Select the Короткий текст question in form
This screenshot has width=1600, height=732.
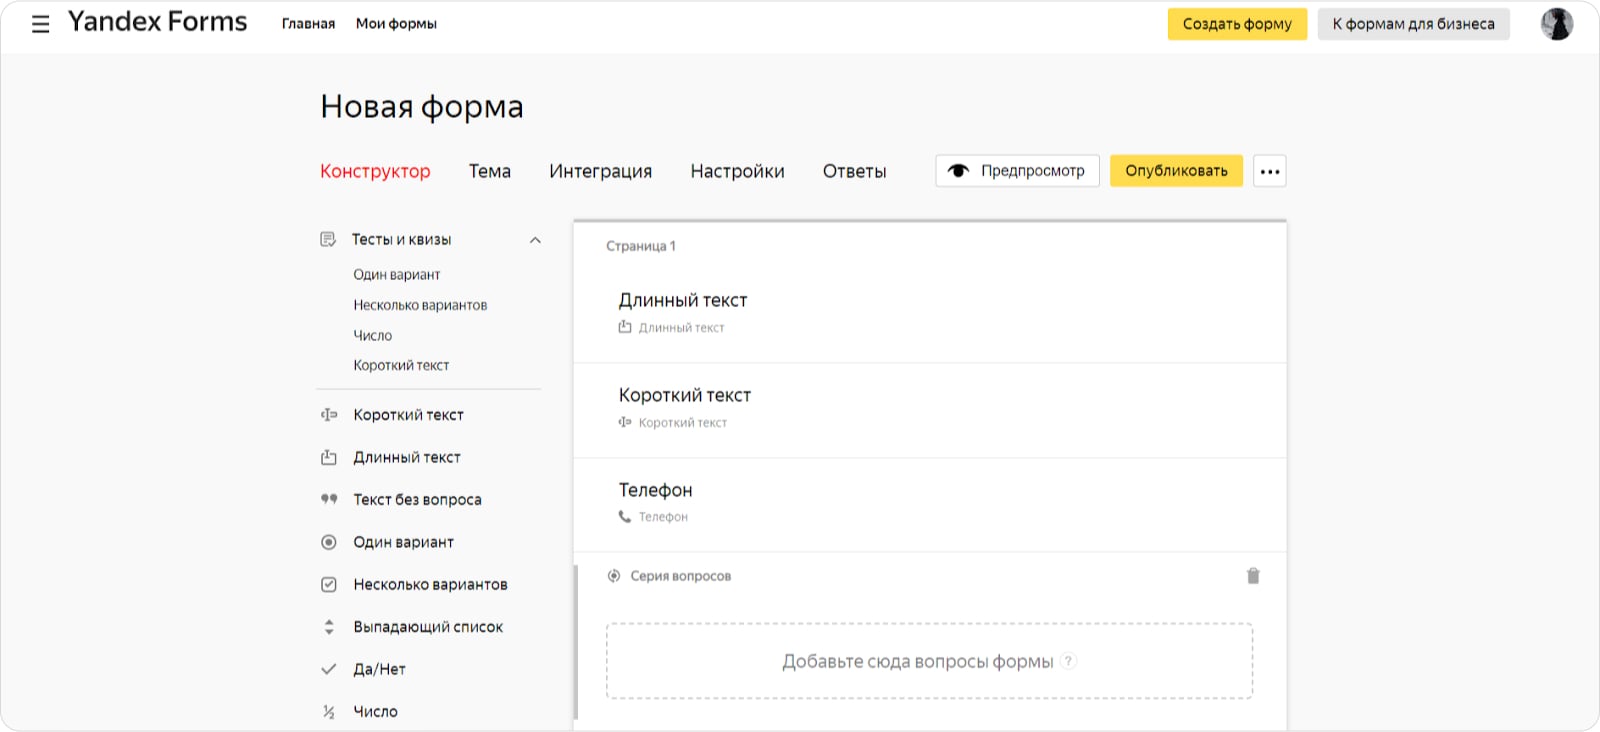pos(930,410)
